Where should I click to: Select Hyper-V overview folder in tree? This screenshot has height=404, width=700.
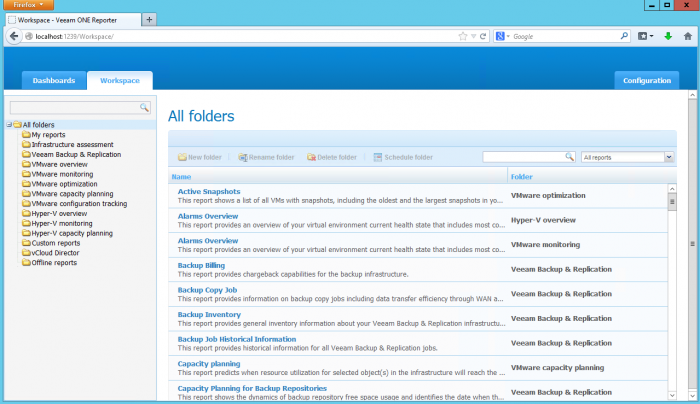pyautogui.click(x=59, y=213)
